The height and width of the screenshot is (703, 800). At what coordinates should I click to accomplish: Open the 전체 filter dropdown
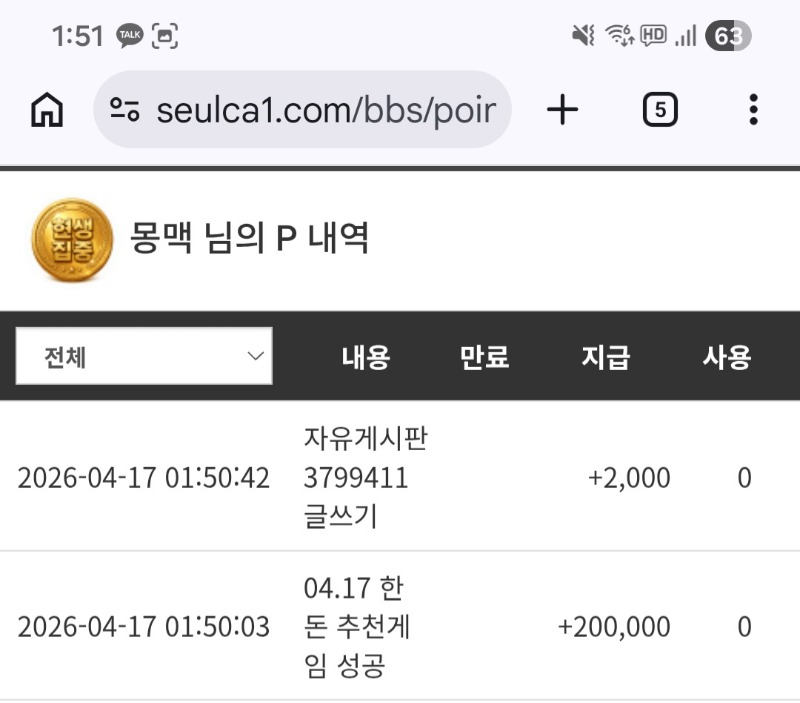[144, 356]
